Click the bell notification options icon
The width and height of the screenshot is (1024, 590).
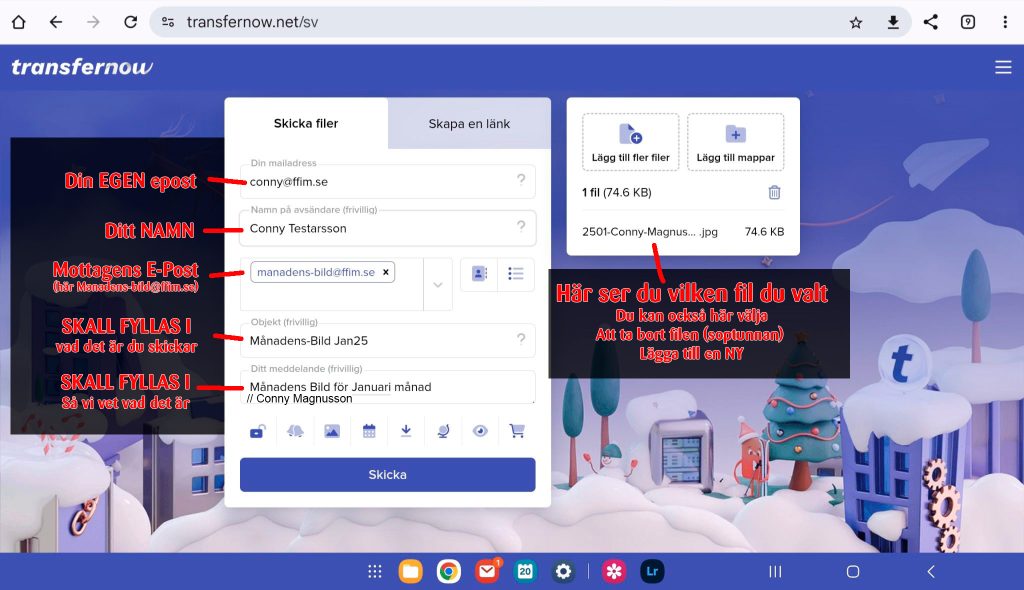pyautogui.click(x=295, y=432)
